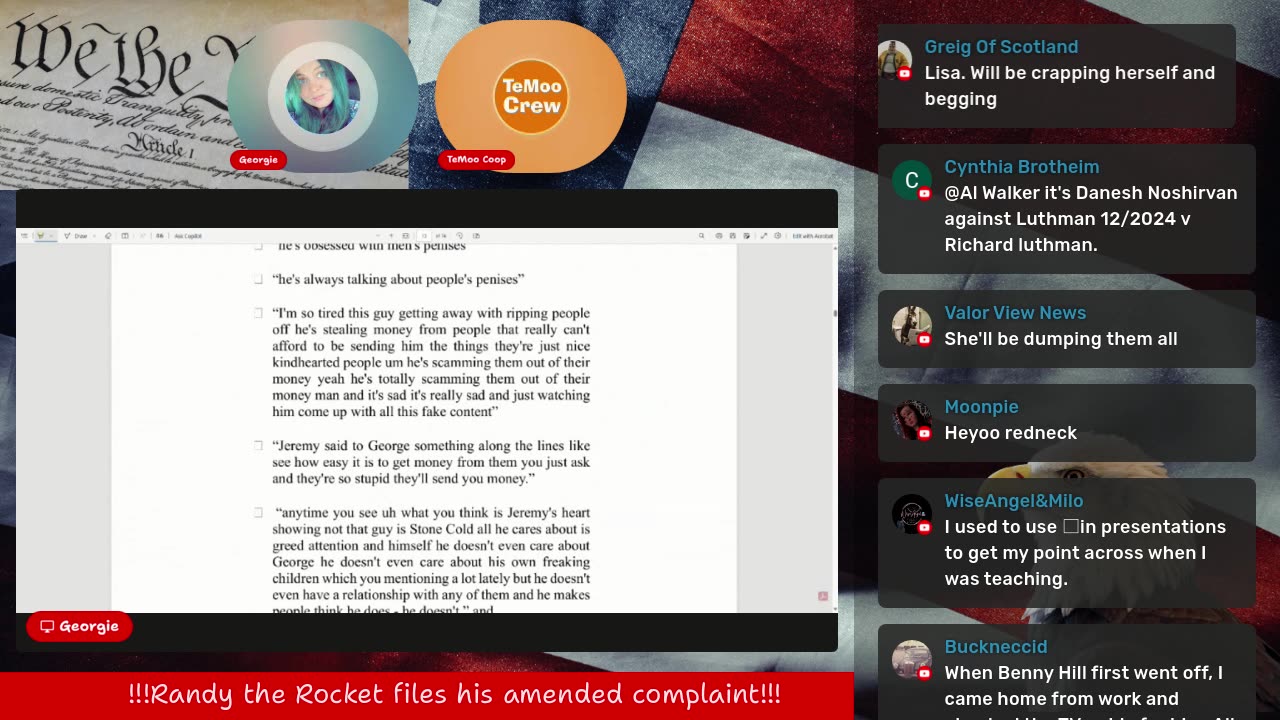Click Valor View News chat avatar

911,326
